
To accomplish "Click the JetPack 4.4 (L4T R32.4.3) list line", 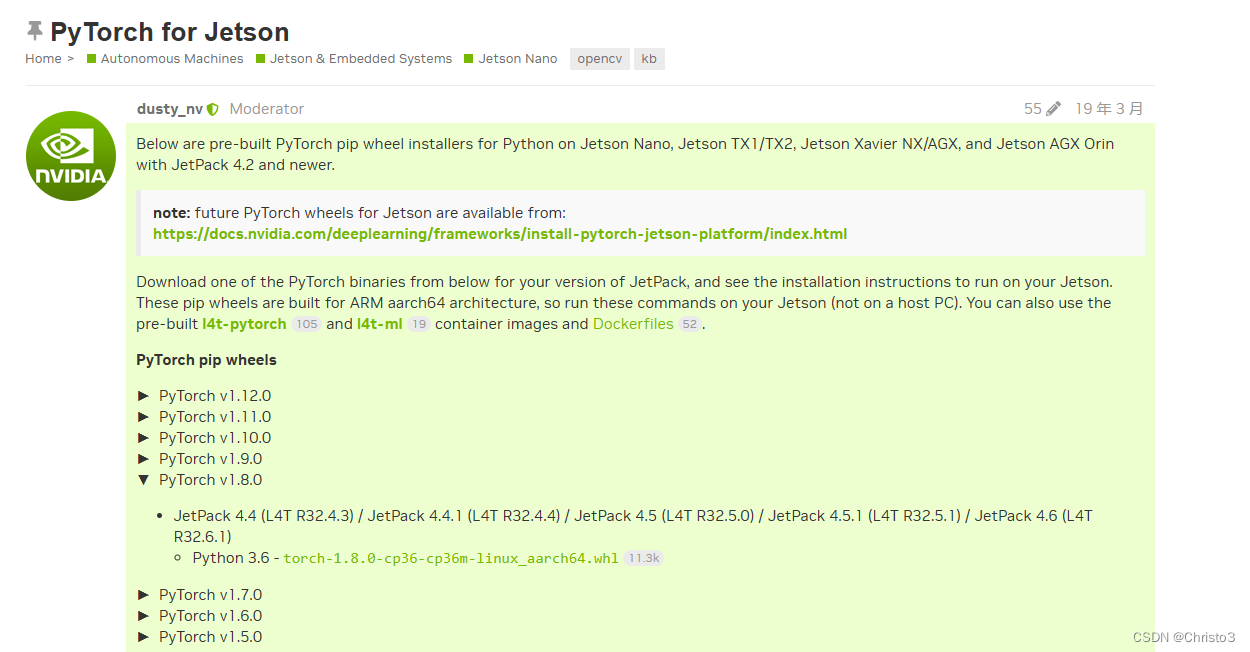I will [633, 526].
